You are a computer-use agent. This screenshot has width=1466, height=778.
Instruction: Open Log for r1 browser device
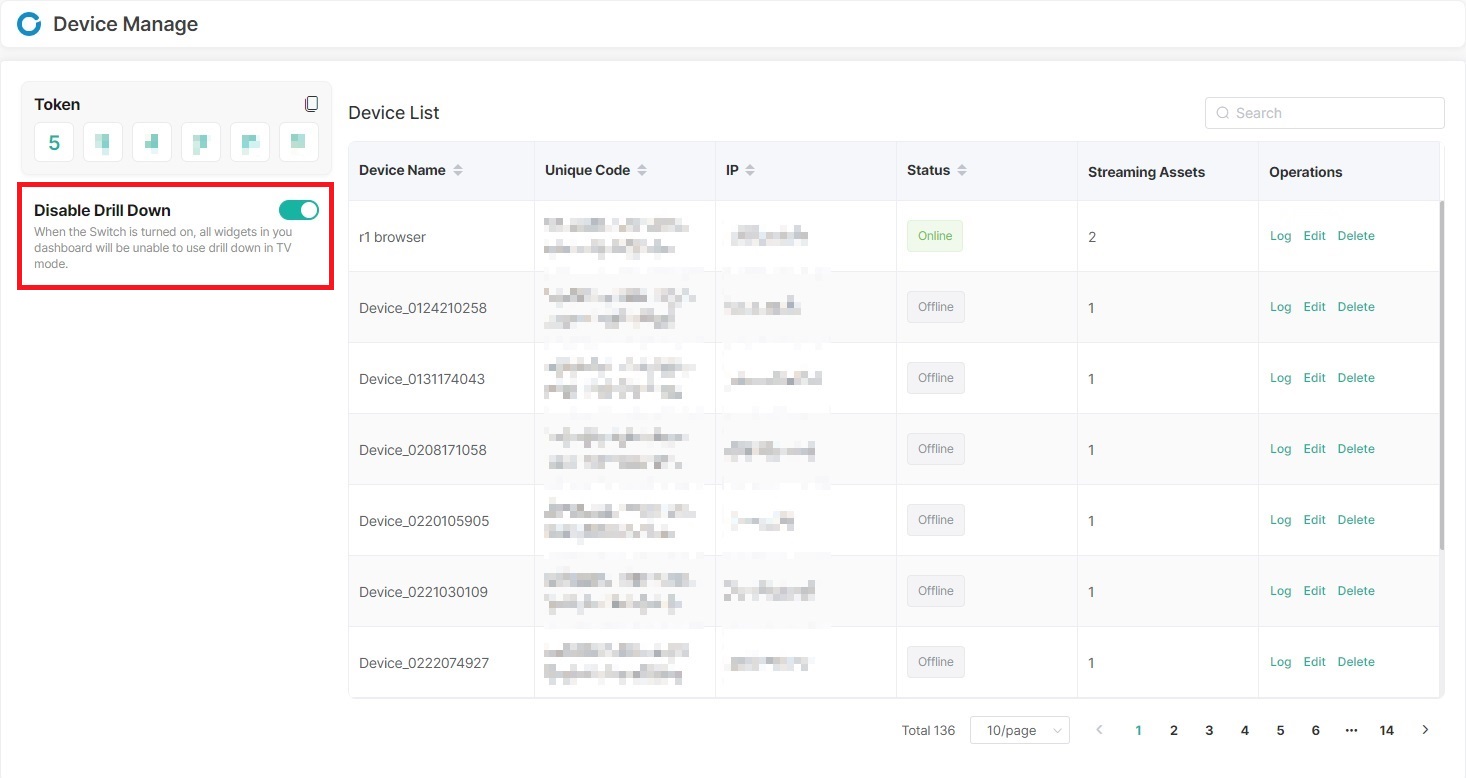tap(1280, 236)
